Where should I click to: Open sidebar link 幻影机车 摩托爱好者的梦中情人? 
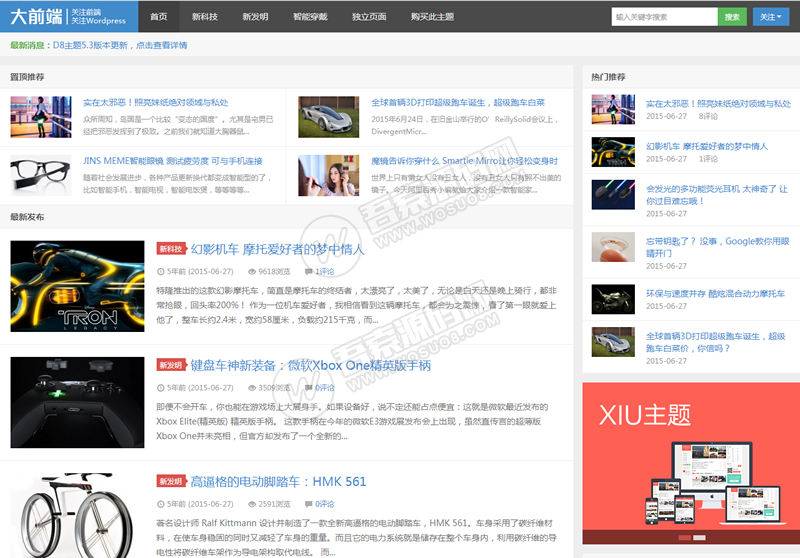(x=707, y=146)
